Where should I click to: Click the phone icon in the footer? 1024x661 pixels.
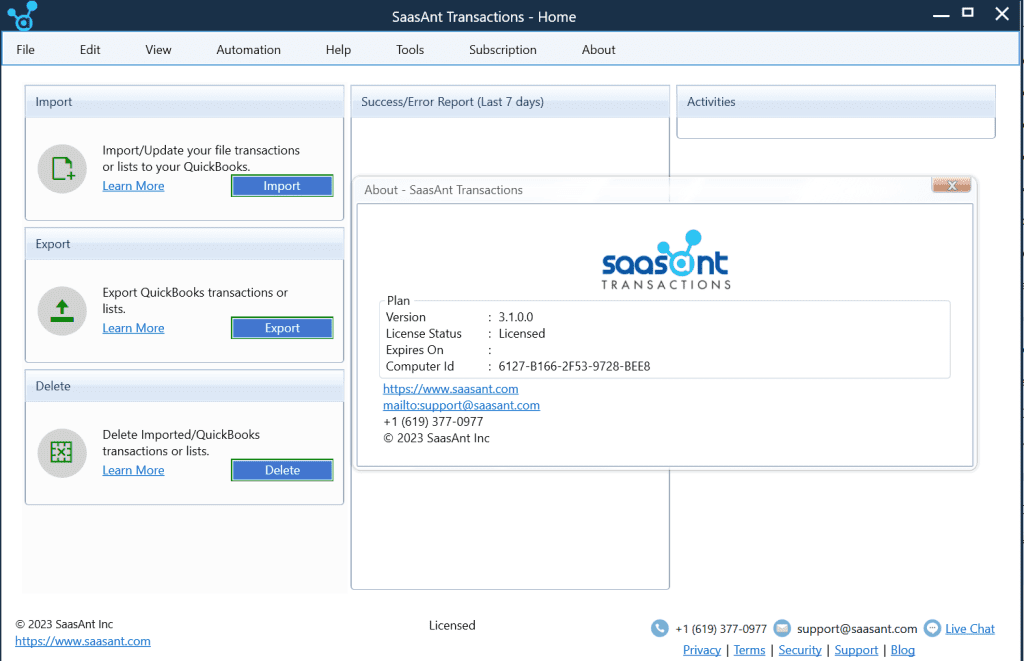click(x=660, y=628)
